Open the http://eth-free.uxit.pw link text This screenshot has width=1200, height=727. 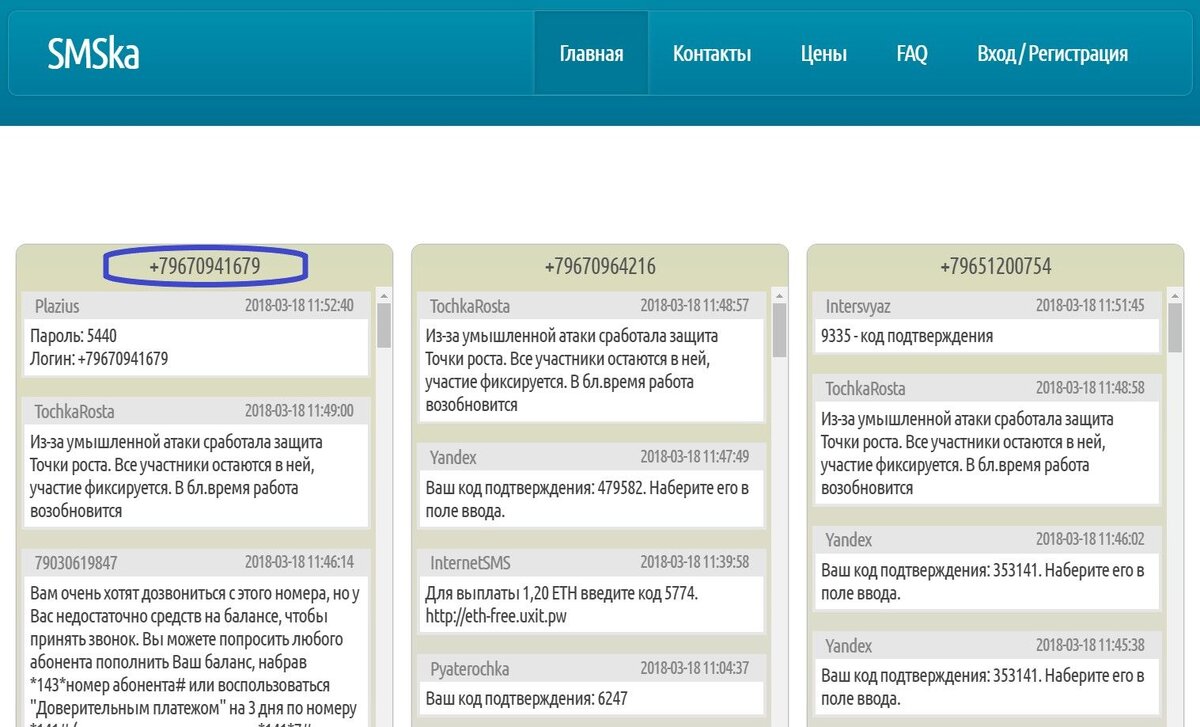pos(496,616)
